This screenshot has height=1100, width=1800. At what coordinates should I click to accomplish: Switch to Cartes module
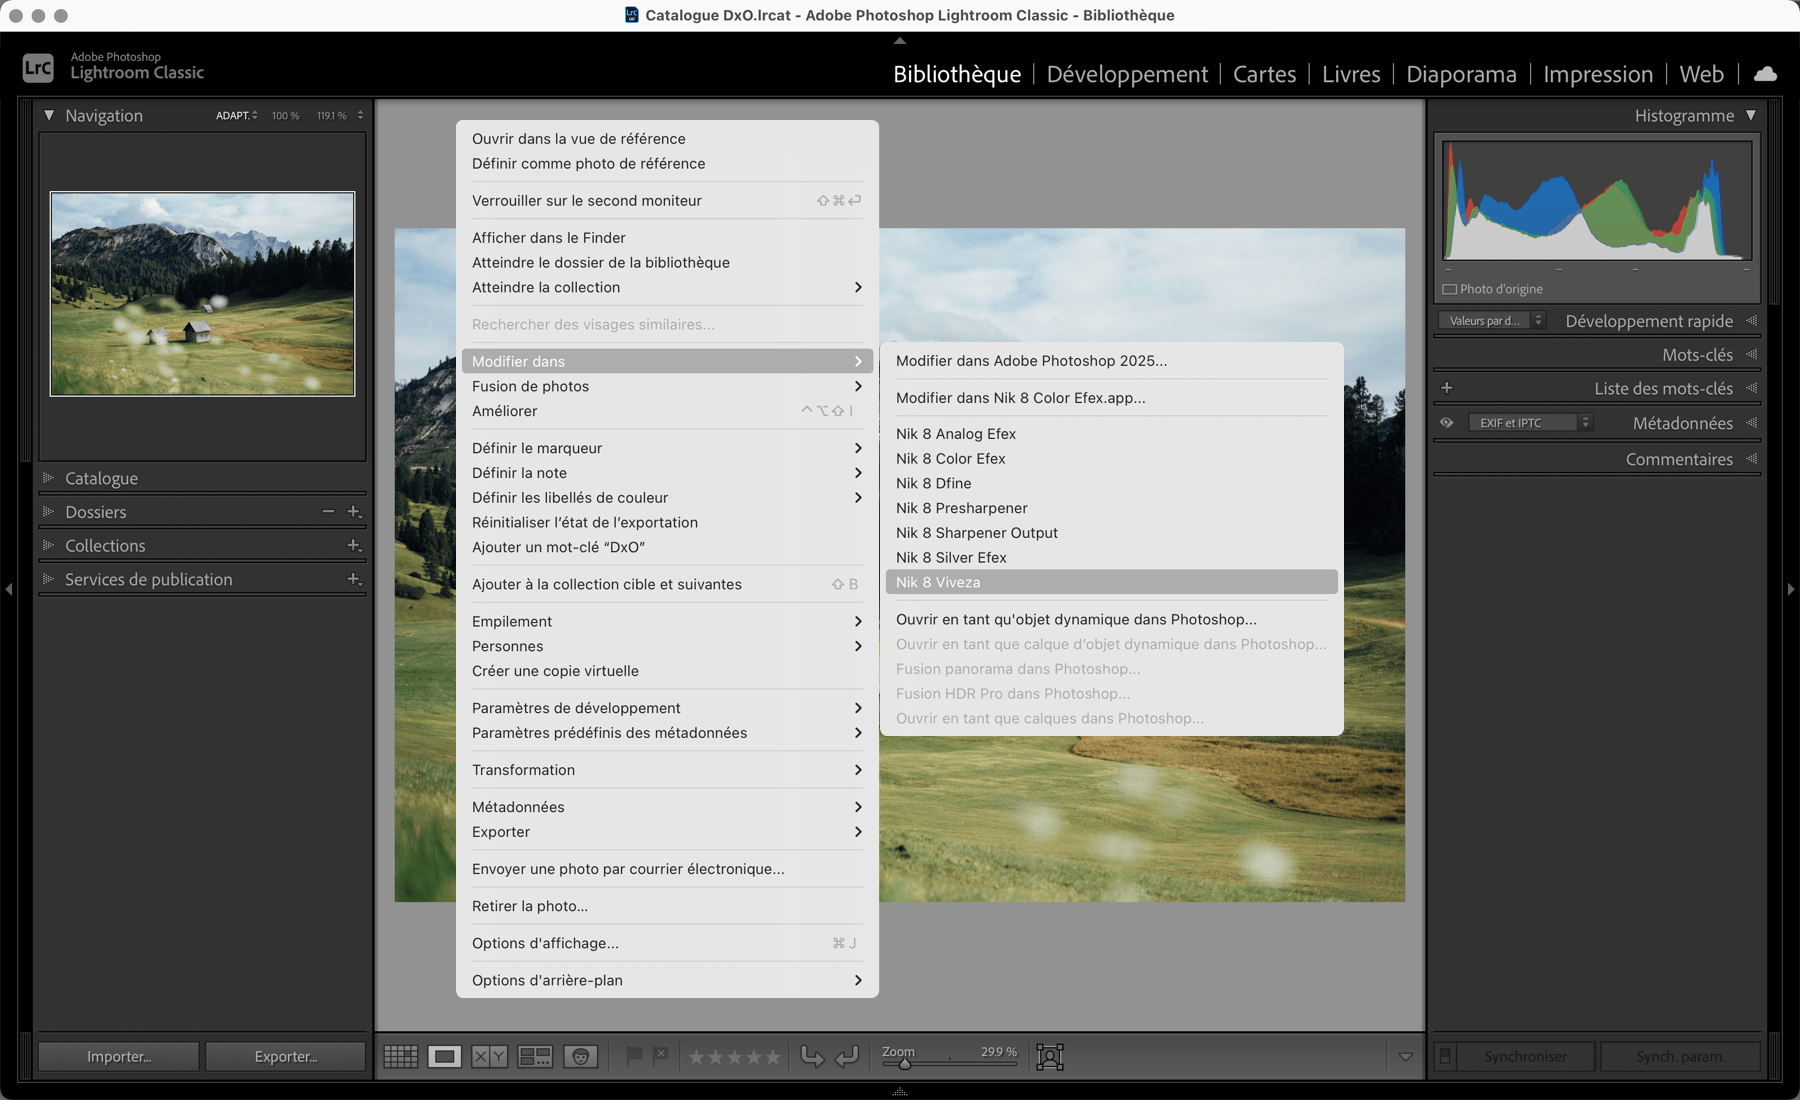pos(1264,74)
